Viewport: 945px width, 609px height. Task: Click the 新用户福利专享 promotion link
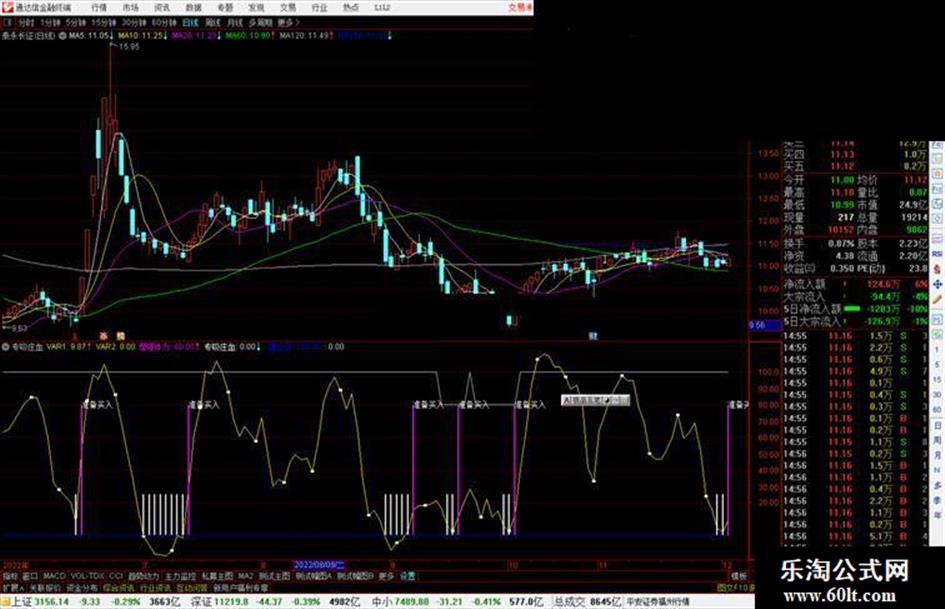click(x=240, y=587)
